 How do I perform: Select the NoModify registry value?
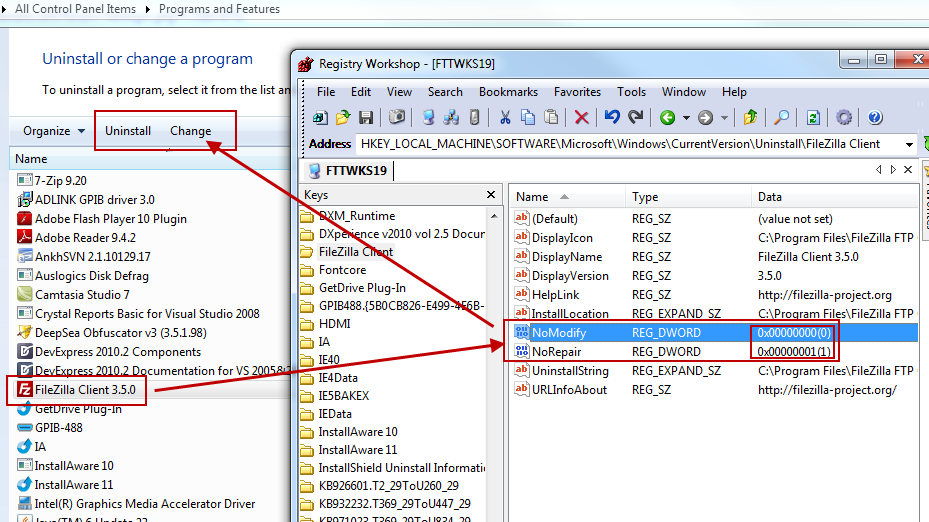point(716,332)
